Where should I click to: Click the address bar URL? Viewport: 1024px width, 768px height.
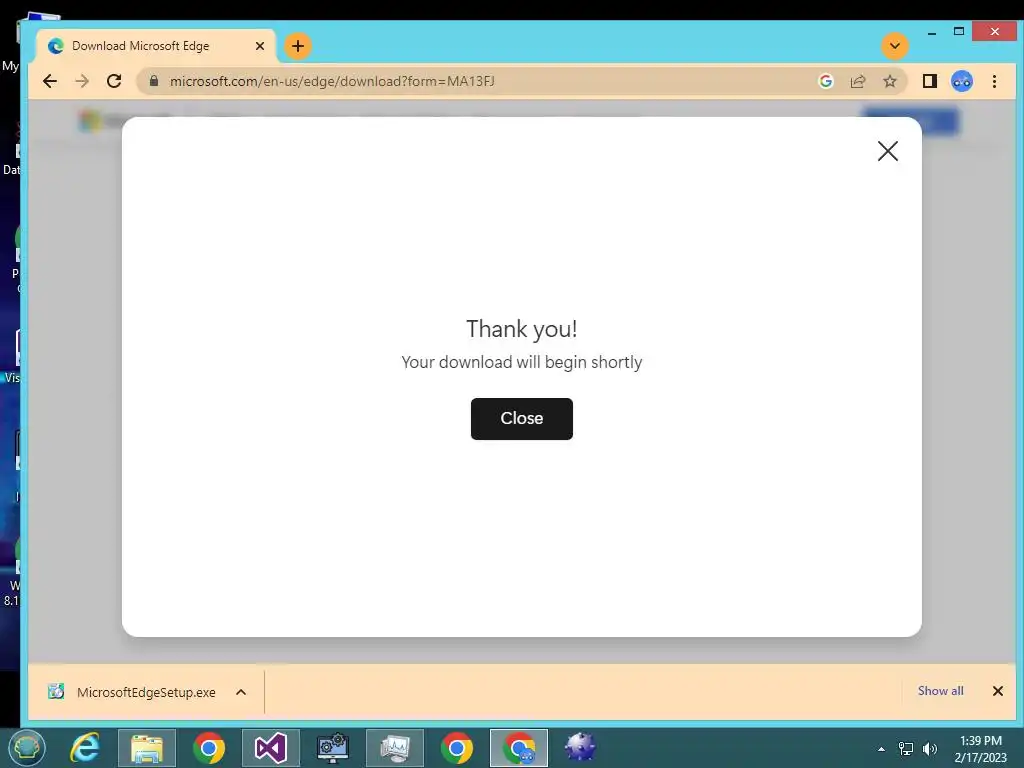click(332, 81)
